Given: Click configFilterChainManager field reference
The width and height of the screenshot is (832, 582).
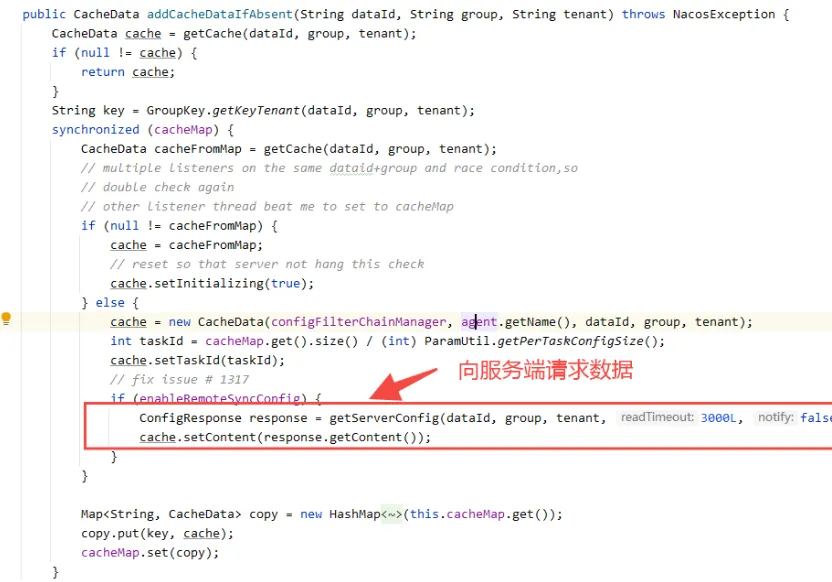Looking at the screenshot, I should click(359, 322).
